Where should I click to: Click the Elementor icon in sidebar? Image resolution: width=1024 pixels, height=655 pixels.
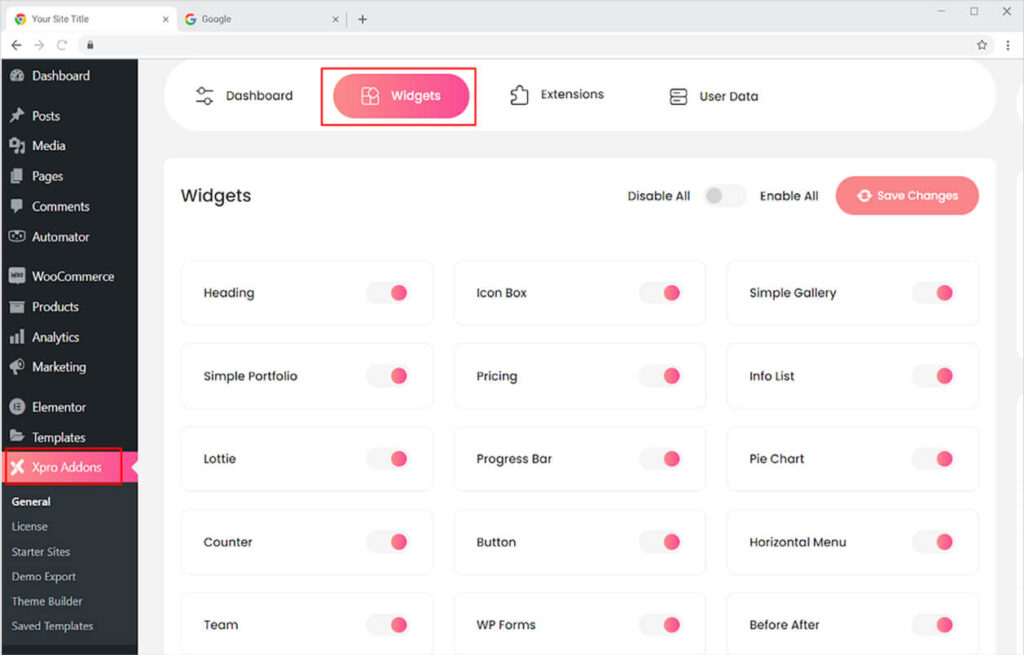click(16, 407)
